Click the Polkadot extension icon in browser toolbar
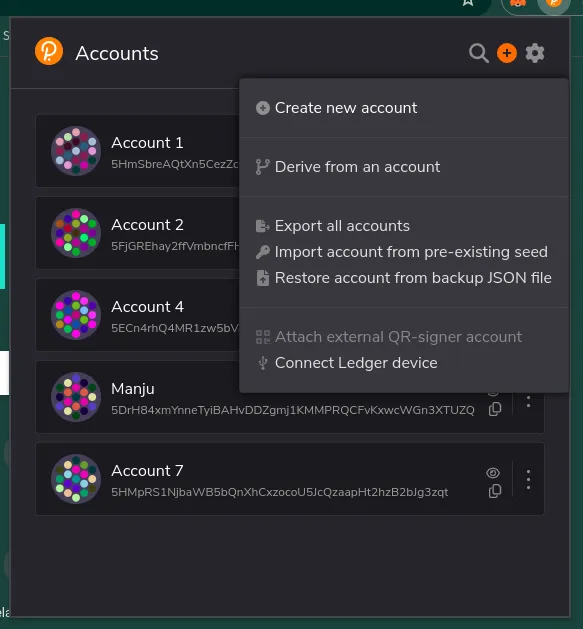The image size is (583, 629). coord(554,4)
